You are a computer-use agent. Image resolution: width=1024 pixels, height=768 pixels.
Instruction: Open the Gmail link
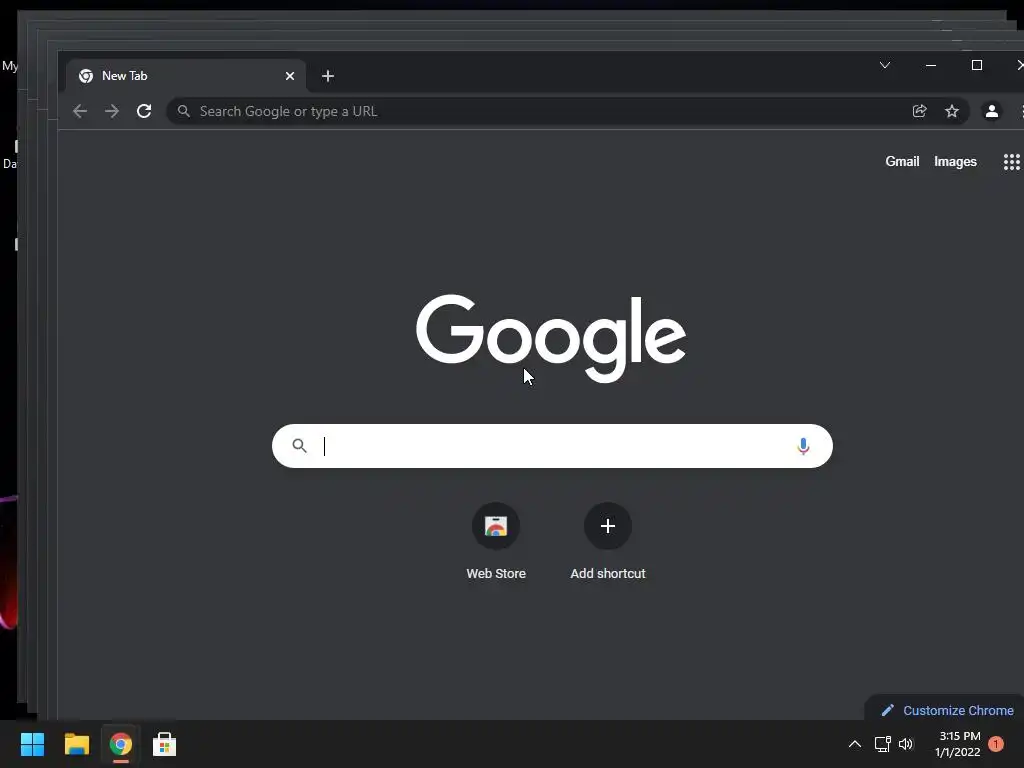[902, 161]
